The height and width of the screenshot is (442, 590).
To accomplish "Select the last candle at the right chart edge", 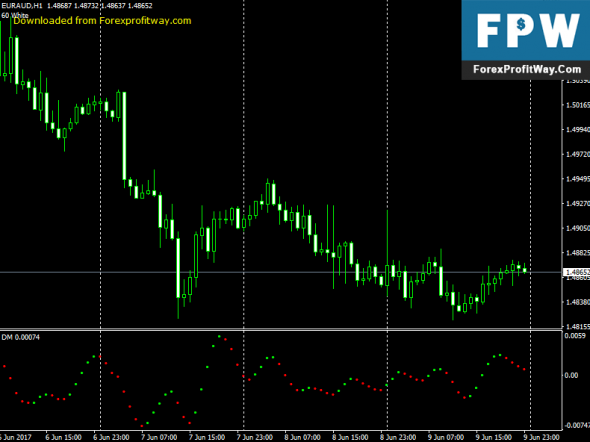I will (525, 270).
